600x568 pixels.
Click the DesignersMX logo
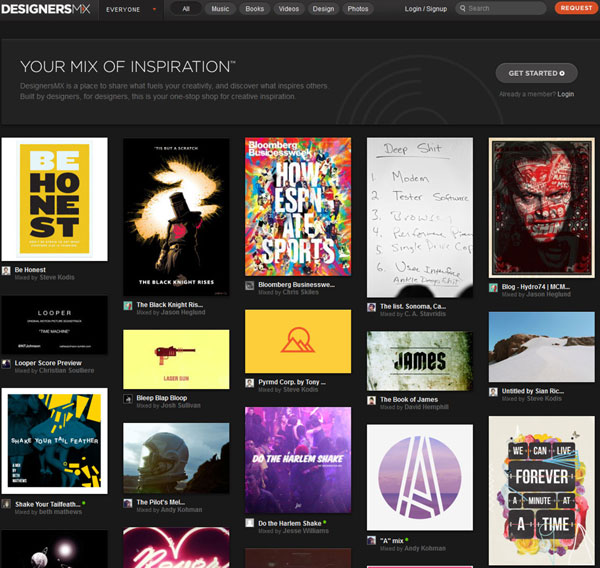46,9
